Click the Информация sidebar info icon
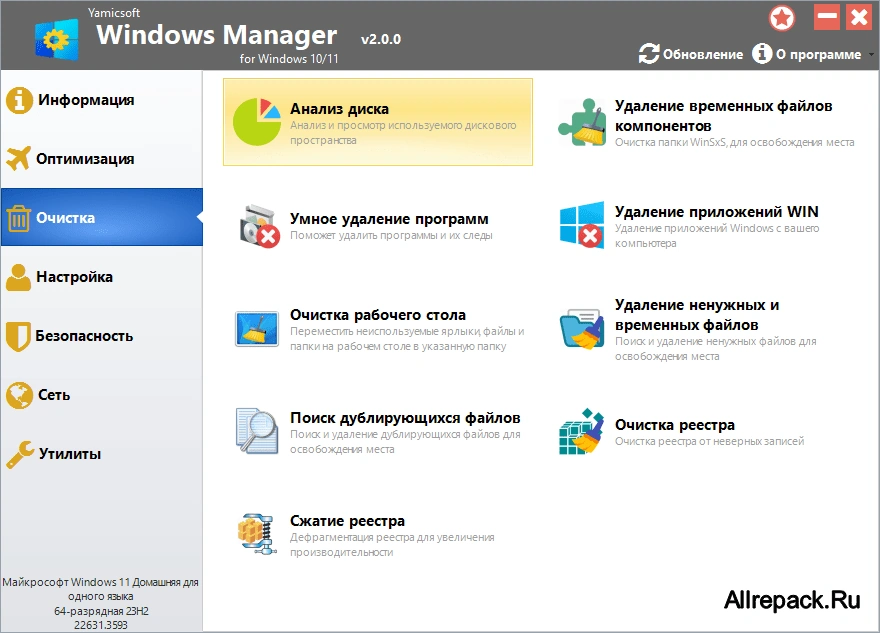This screenshot has width=880, height=633. (19, 100)
